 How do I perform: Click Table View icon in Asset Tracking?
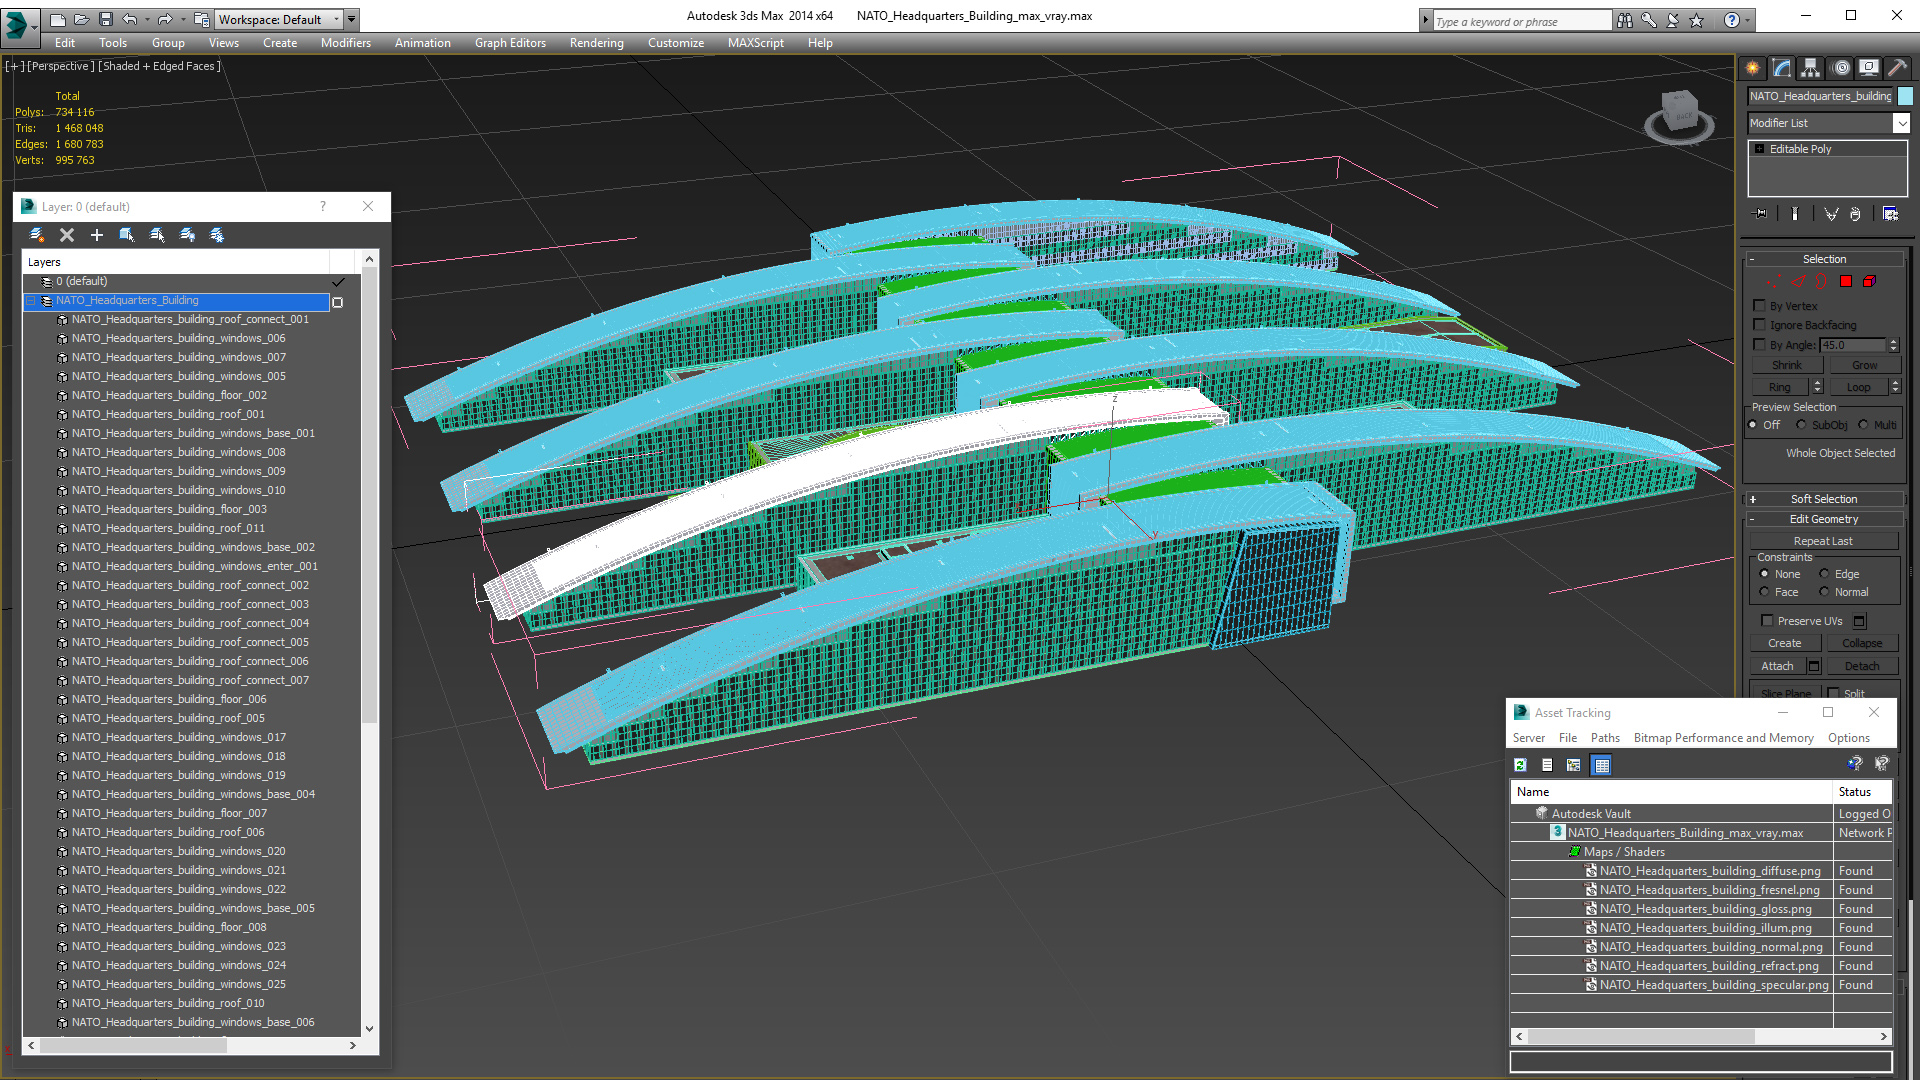click(x=1602, y=765)
